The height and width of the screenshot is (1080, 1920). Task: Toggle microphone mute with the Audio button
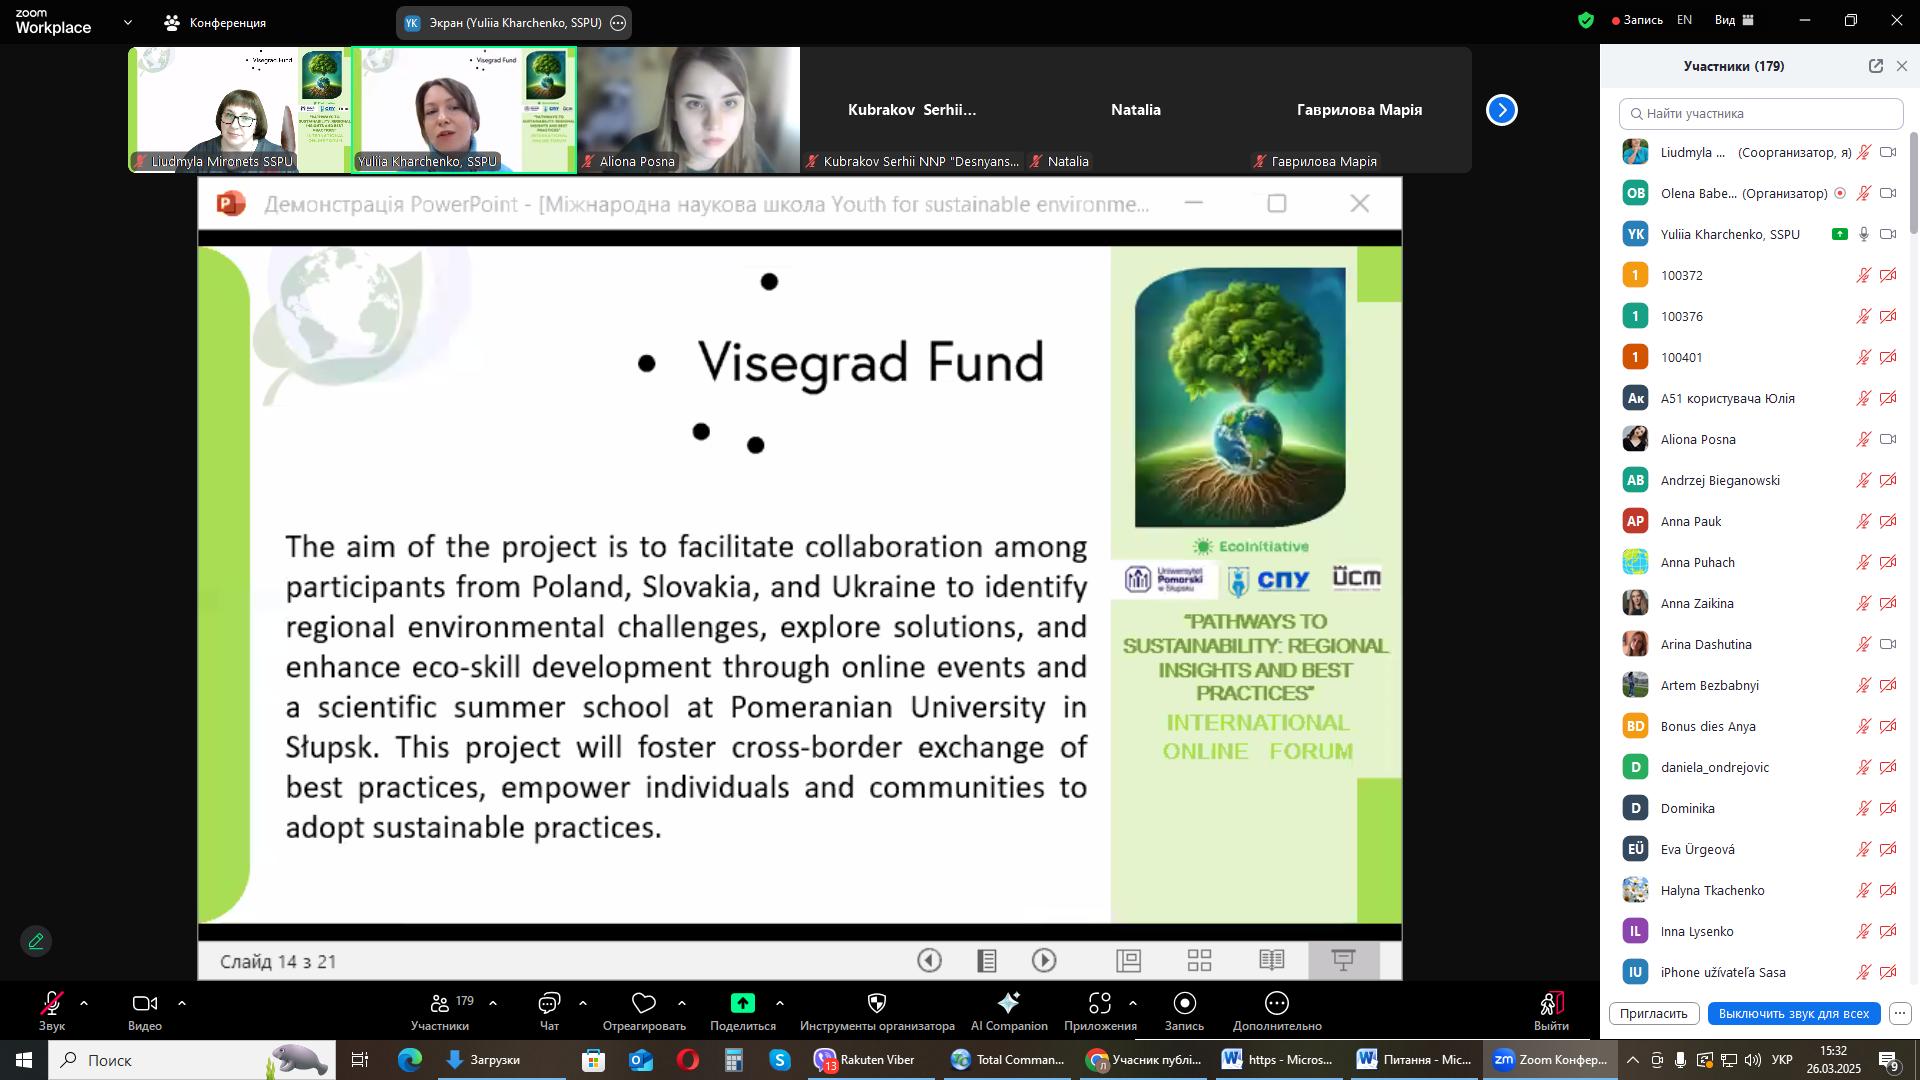(51, 1004)
